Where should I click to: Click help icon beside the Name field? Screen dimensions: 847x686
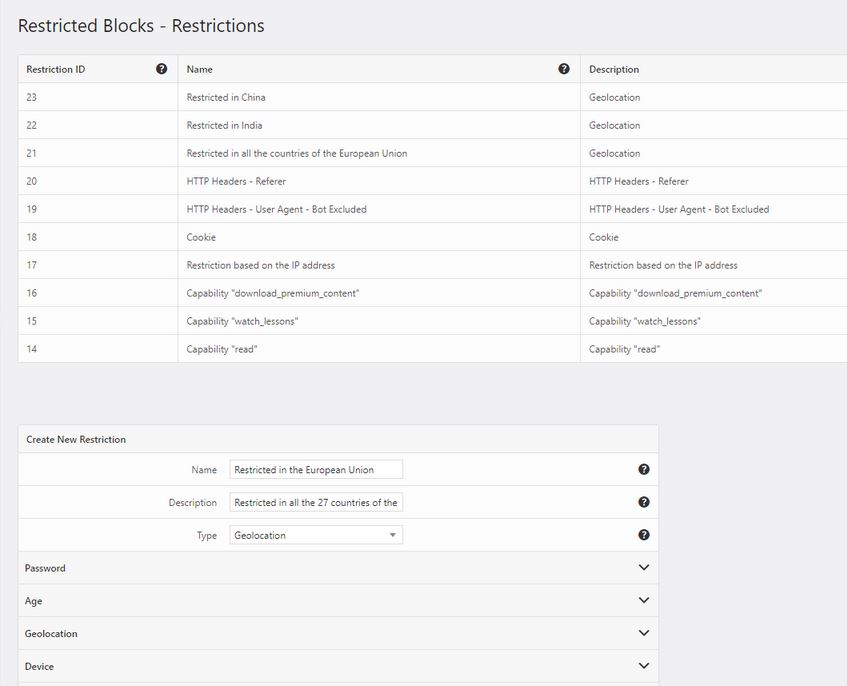(x=644, y=469)
